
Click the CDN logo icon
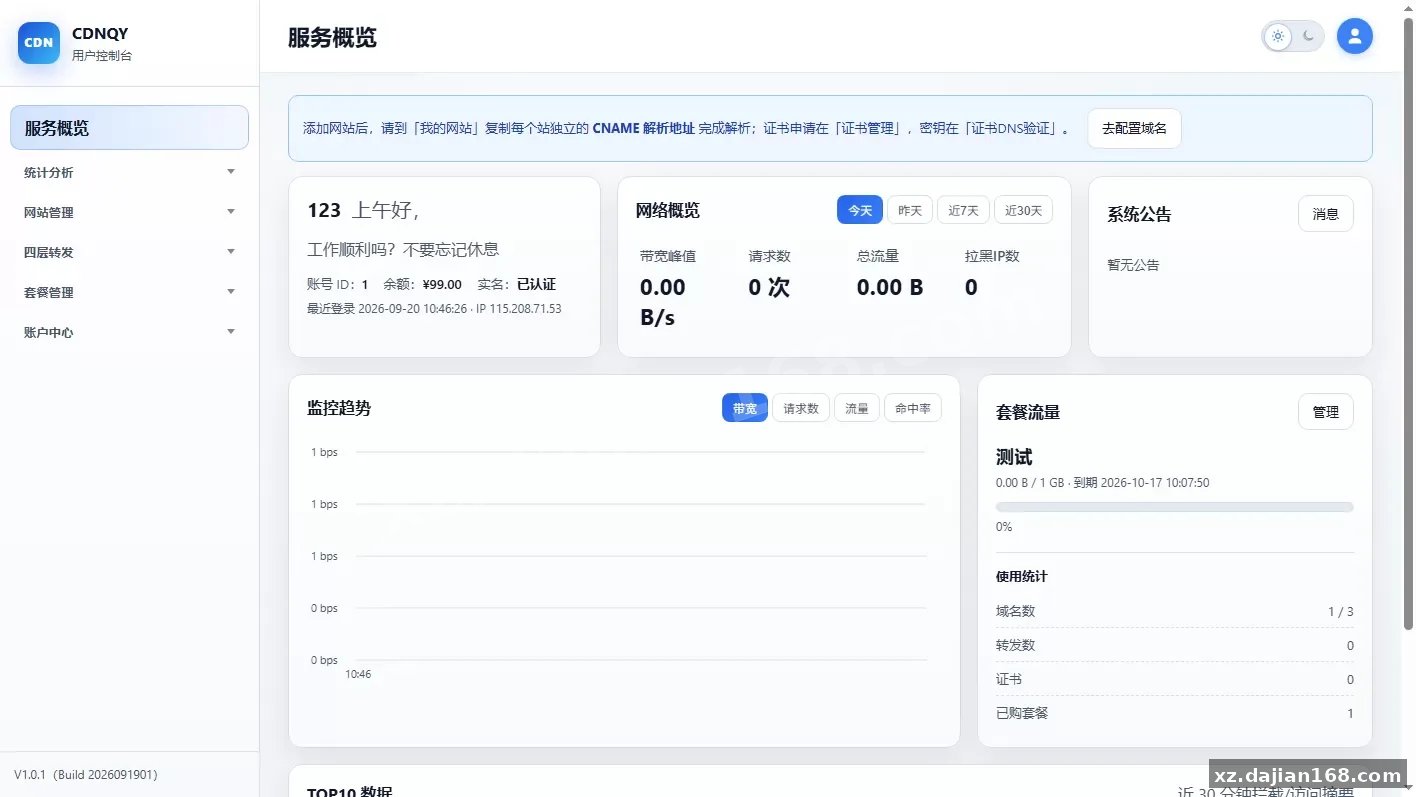(x=39, y=43)
